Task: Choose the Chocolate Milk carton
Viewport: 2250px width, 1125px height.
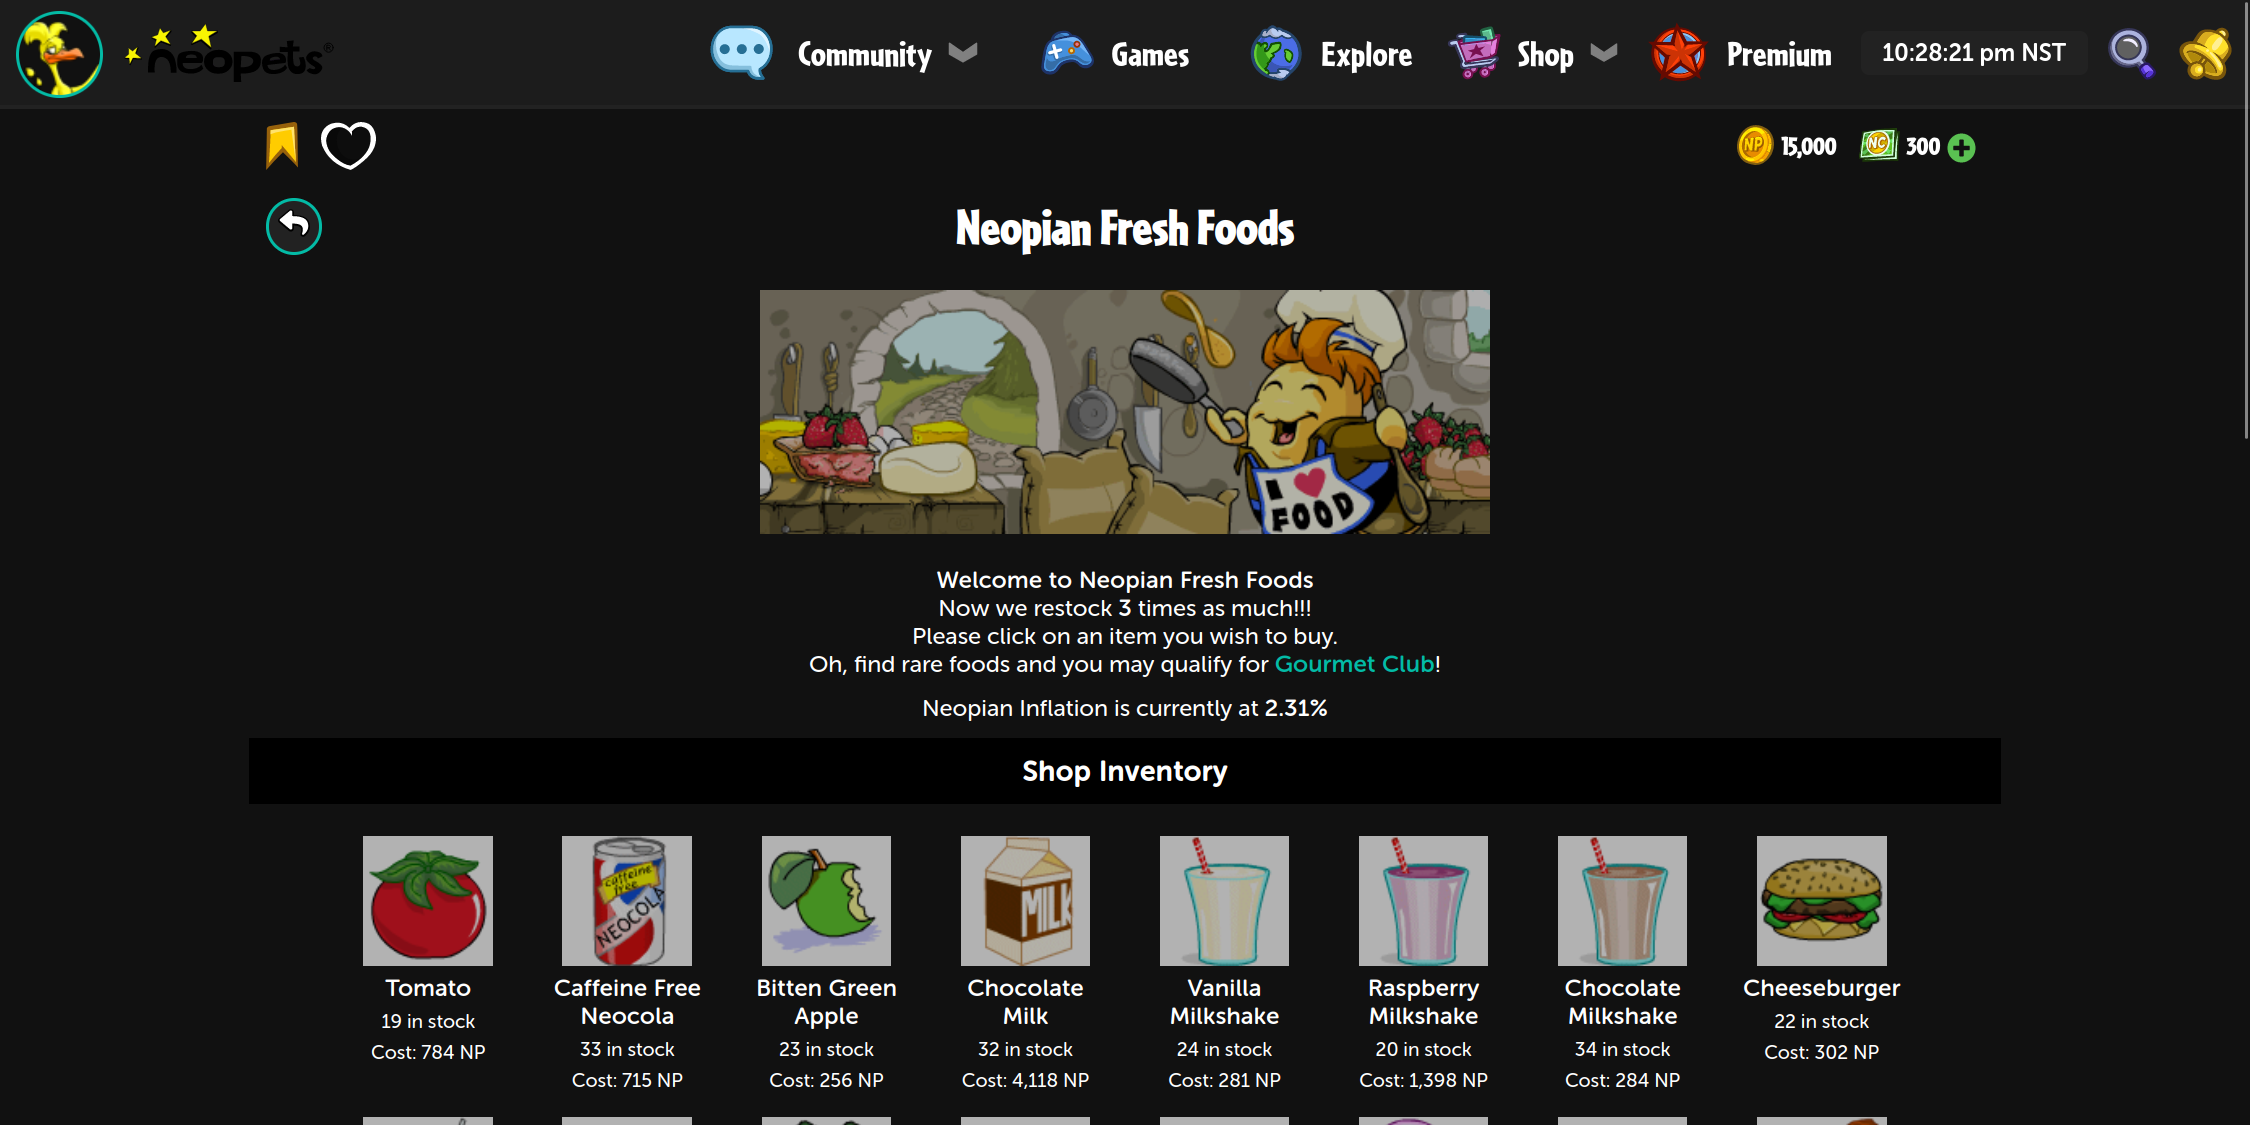Action: [1025, 901]
